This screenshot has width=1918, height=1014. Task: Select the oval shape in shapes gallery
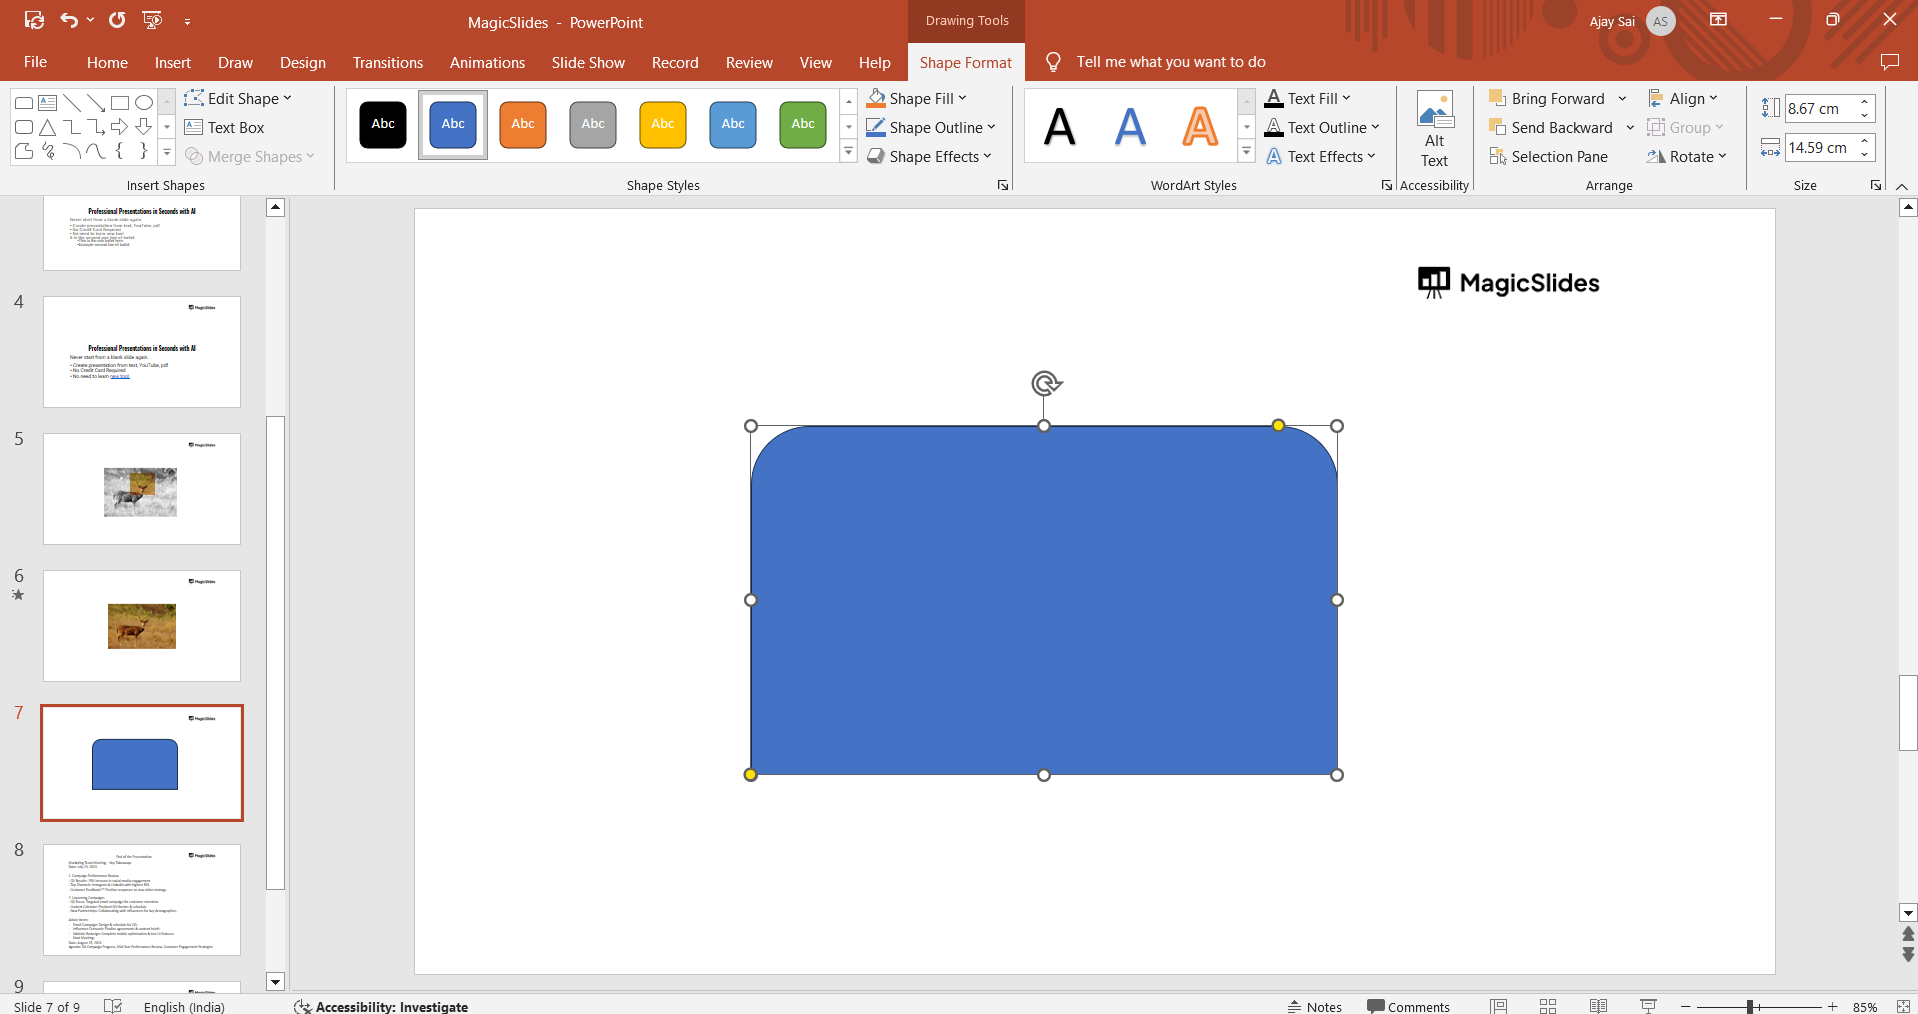(144, 103)
